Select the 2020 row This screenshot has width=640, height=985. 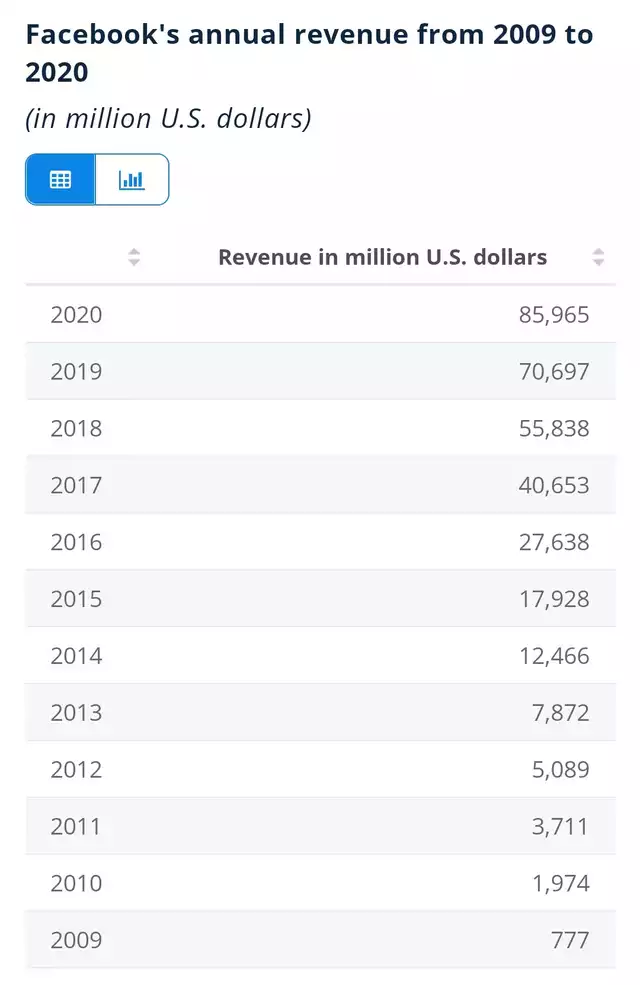pos(320,314)
